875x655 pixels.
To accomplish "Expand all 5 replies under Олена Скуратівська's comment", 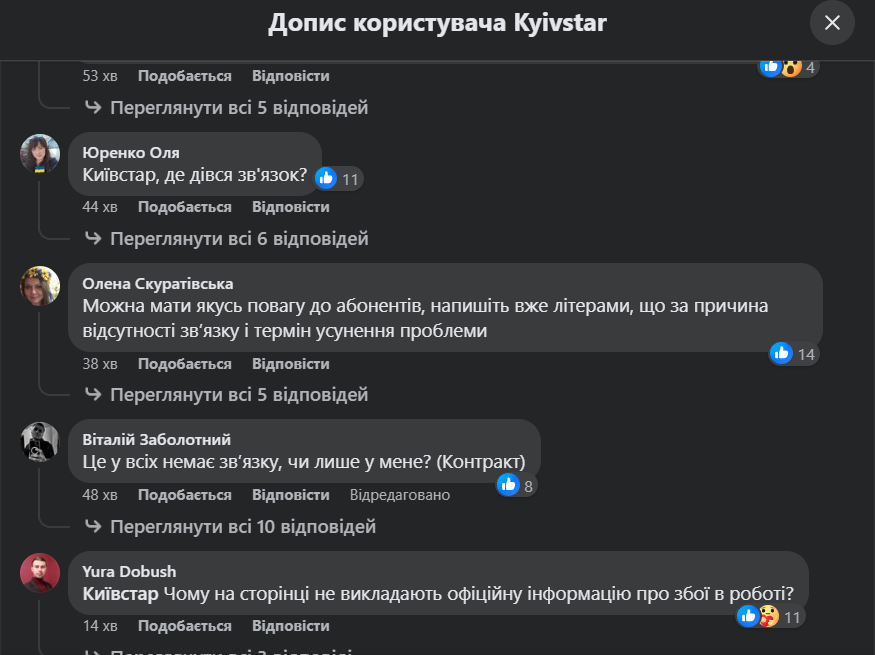I will (238, 395).
